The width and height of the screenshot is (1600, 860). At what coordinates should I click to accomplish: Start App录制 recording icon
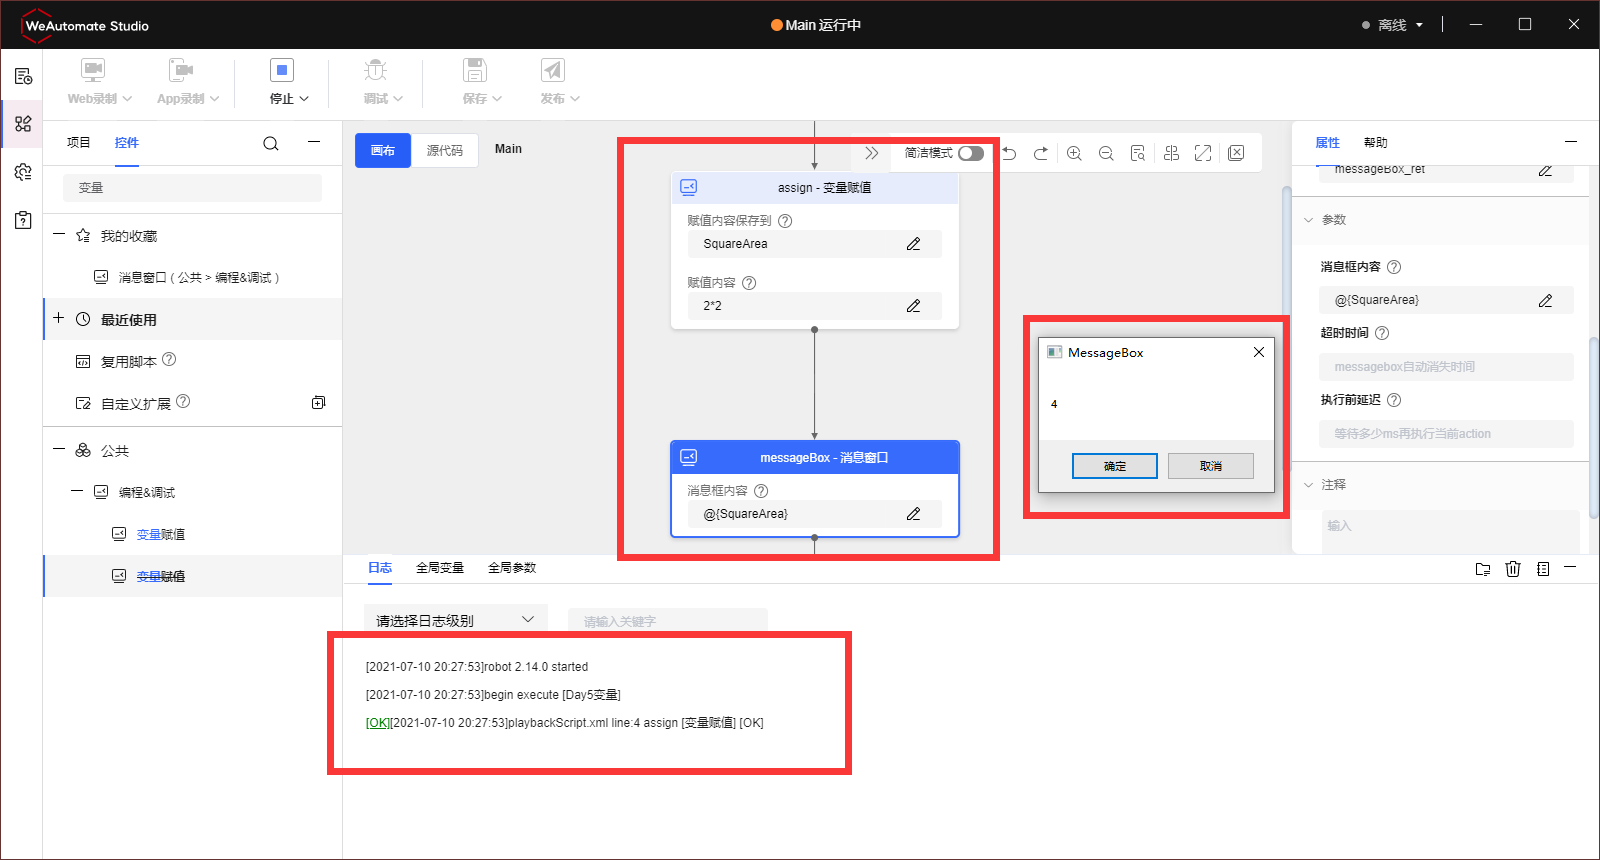click(181, 70)
